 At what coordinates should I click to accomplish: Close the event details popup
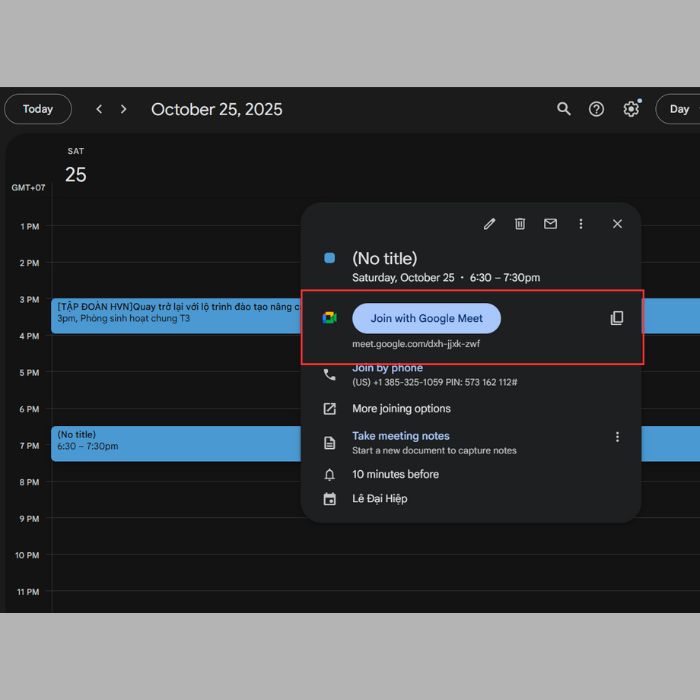click(617, 224)
